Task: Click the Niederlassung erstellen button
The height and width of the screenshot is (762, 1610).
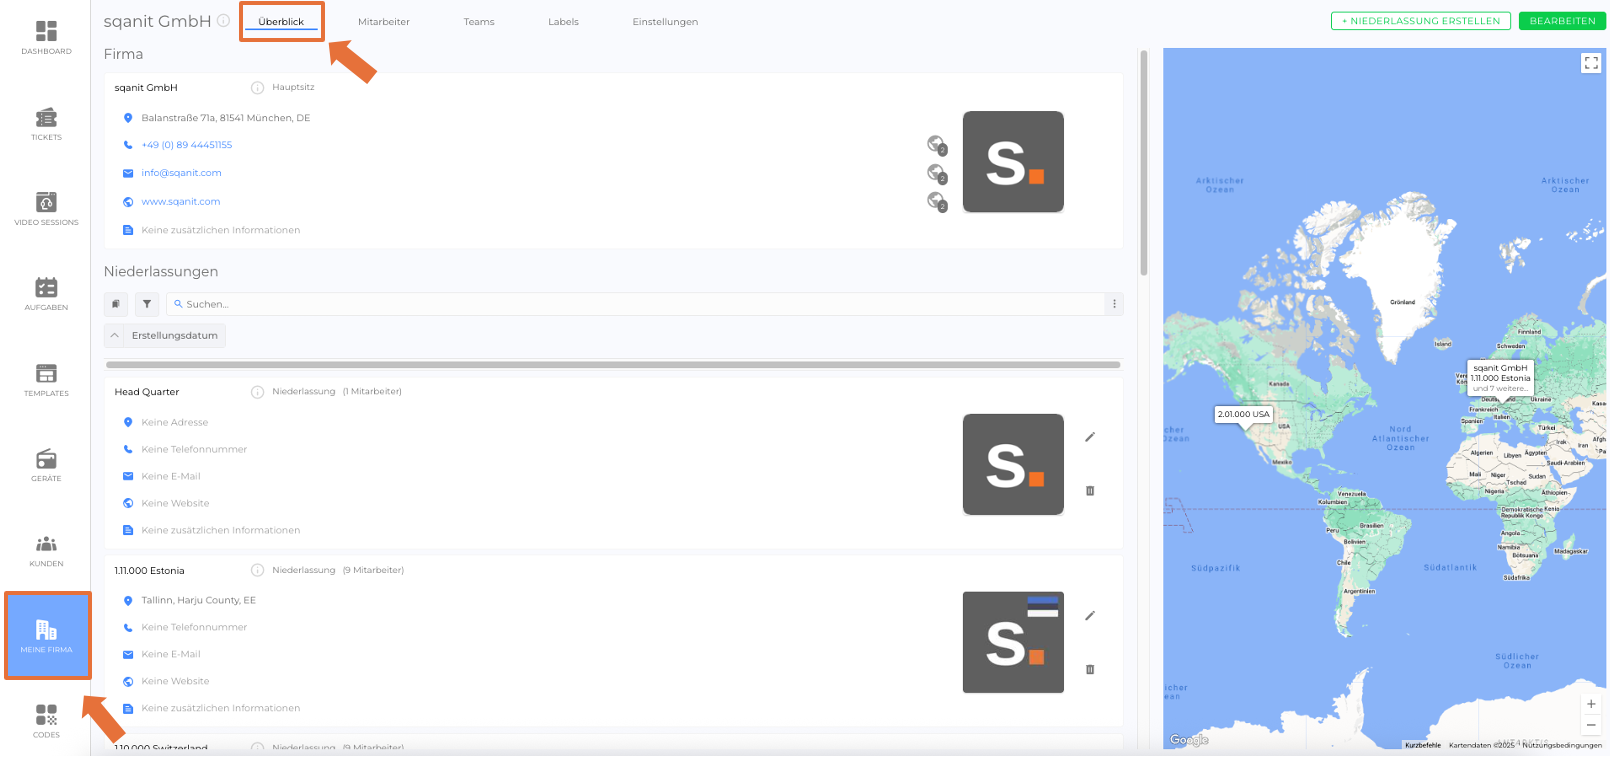Action: (x=1420, y=21)
